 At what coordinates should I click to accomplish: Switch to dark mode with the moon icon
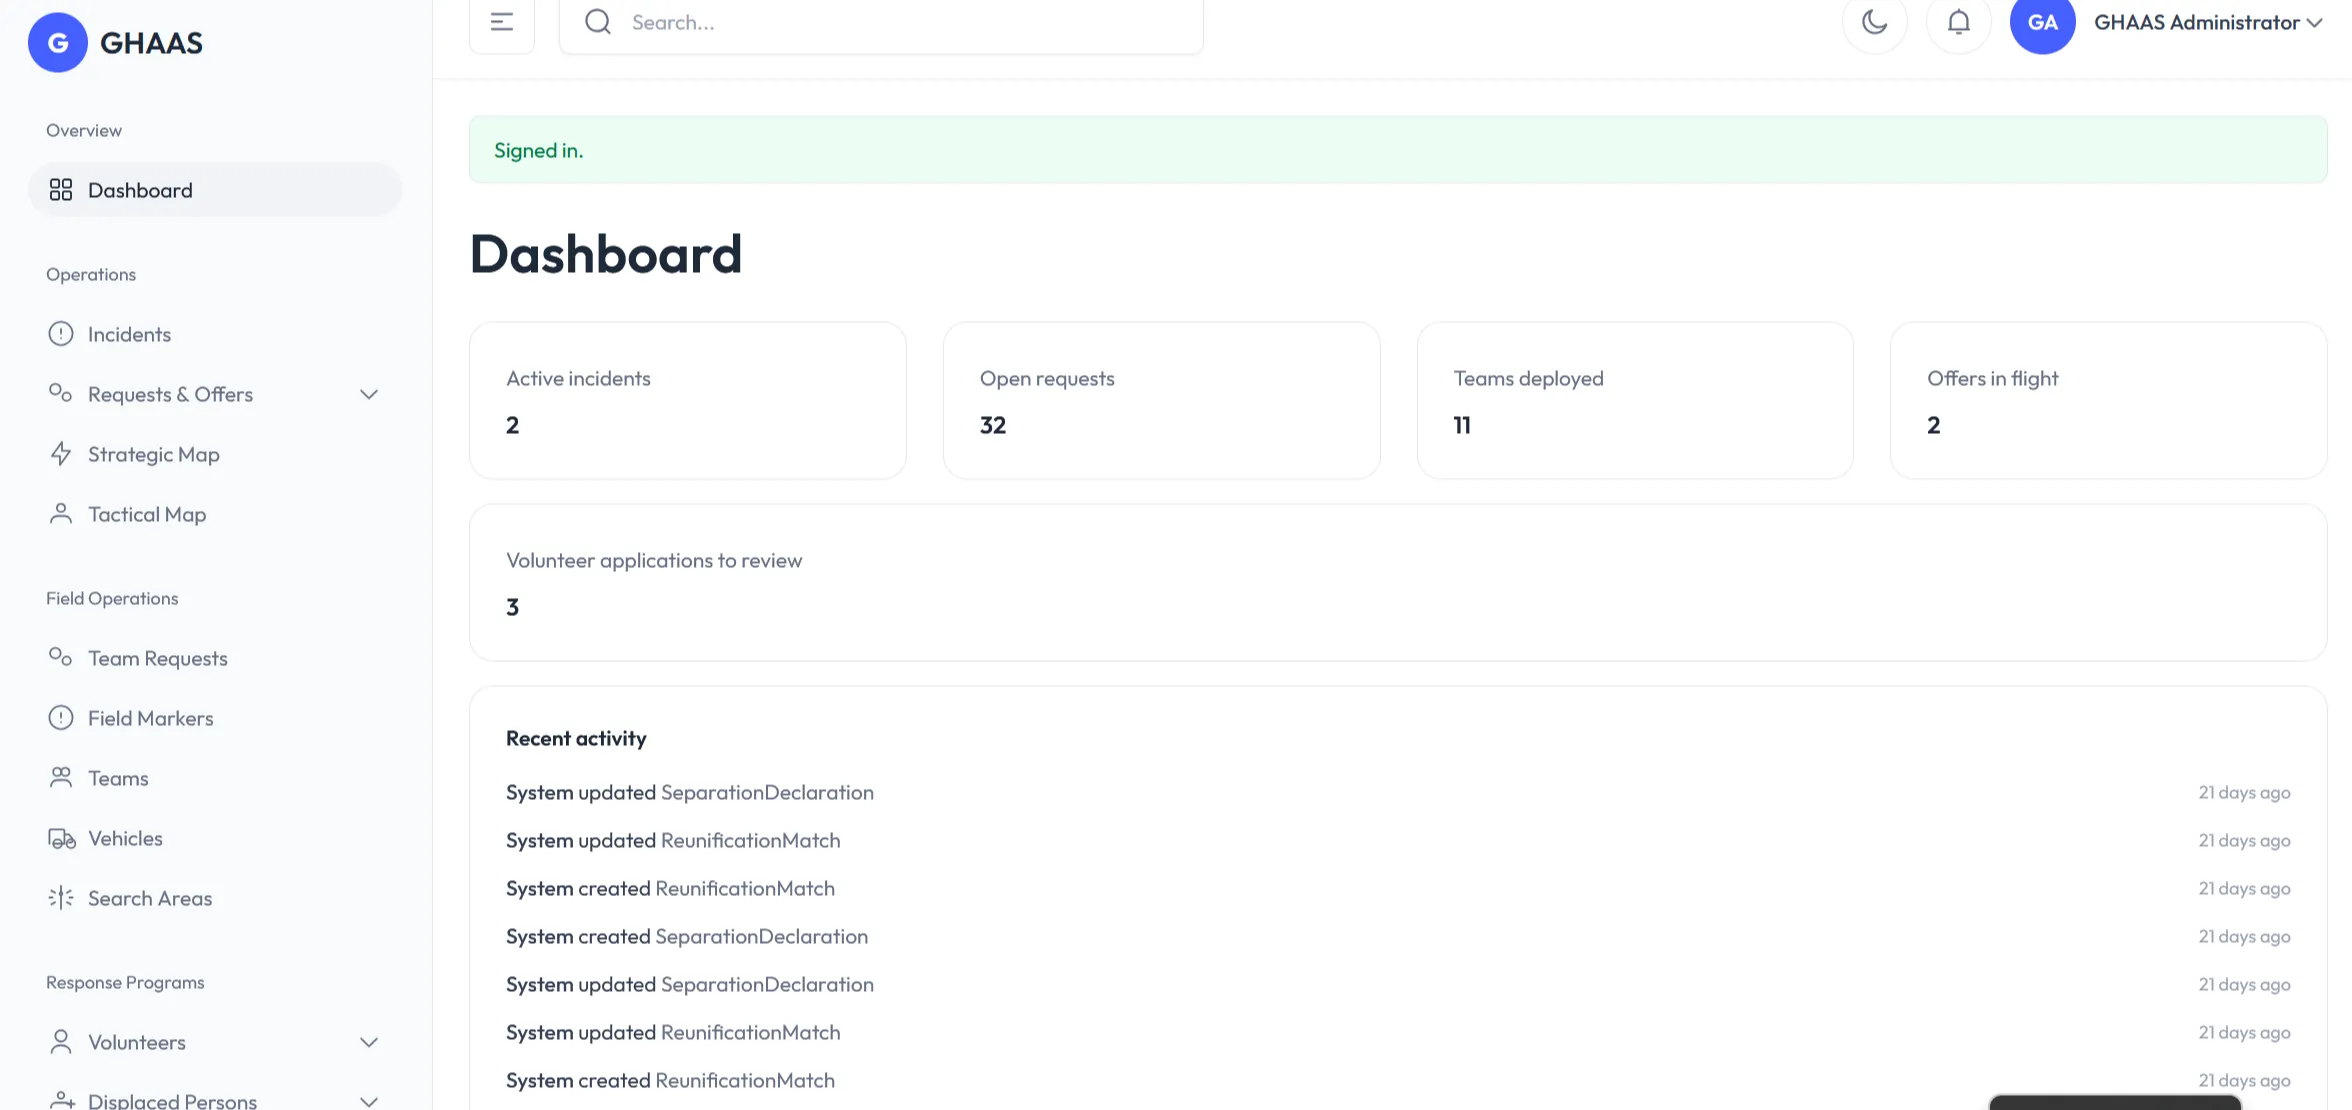click(1875, 22)
